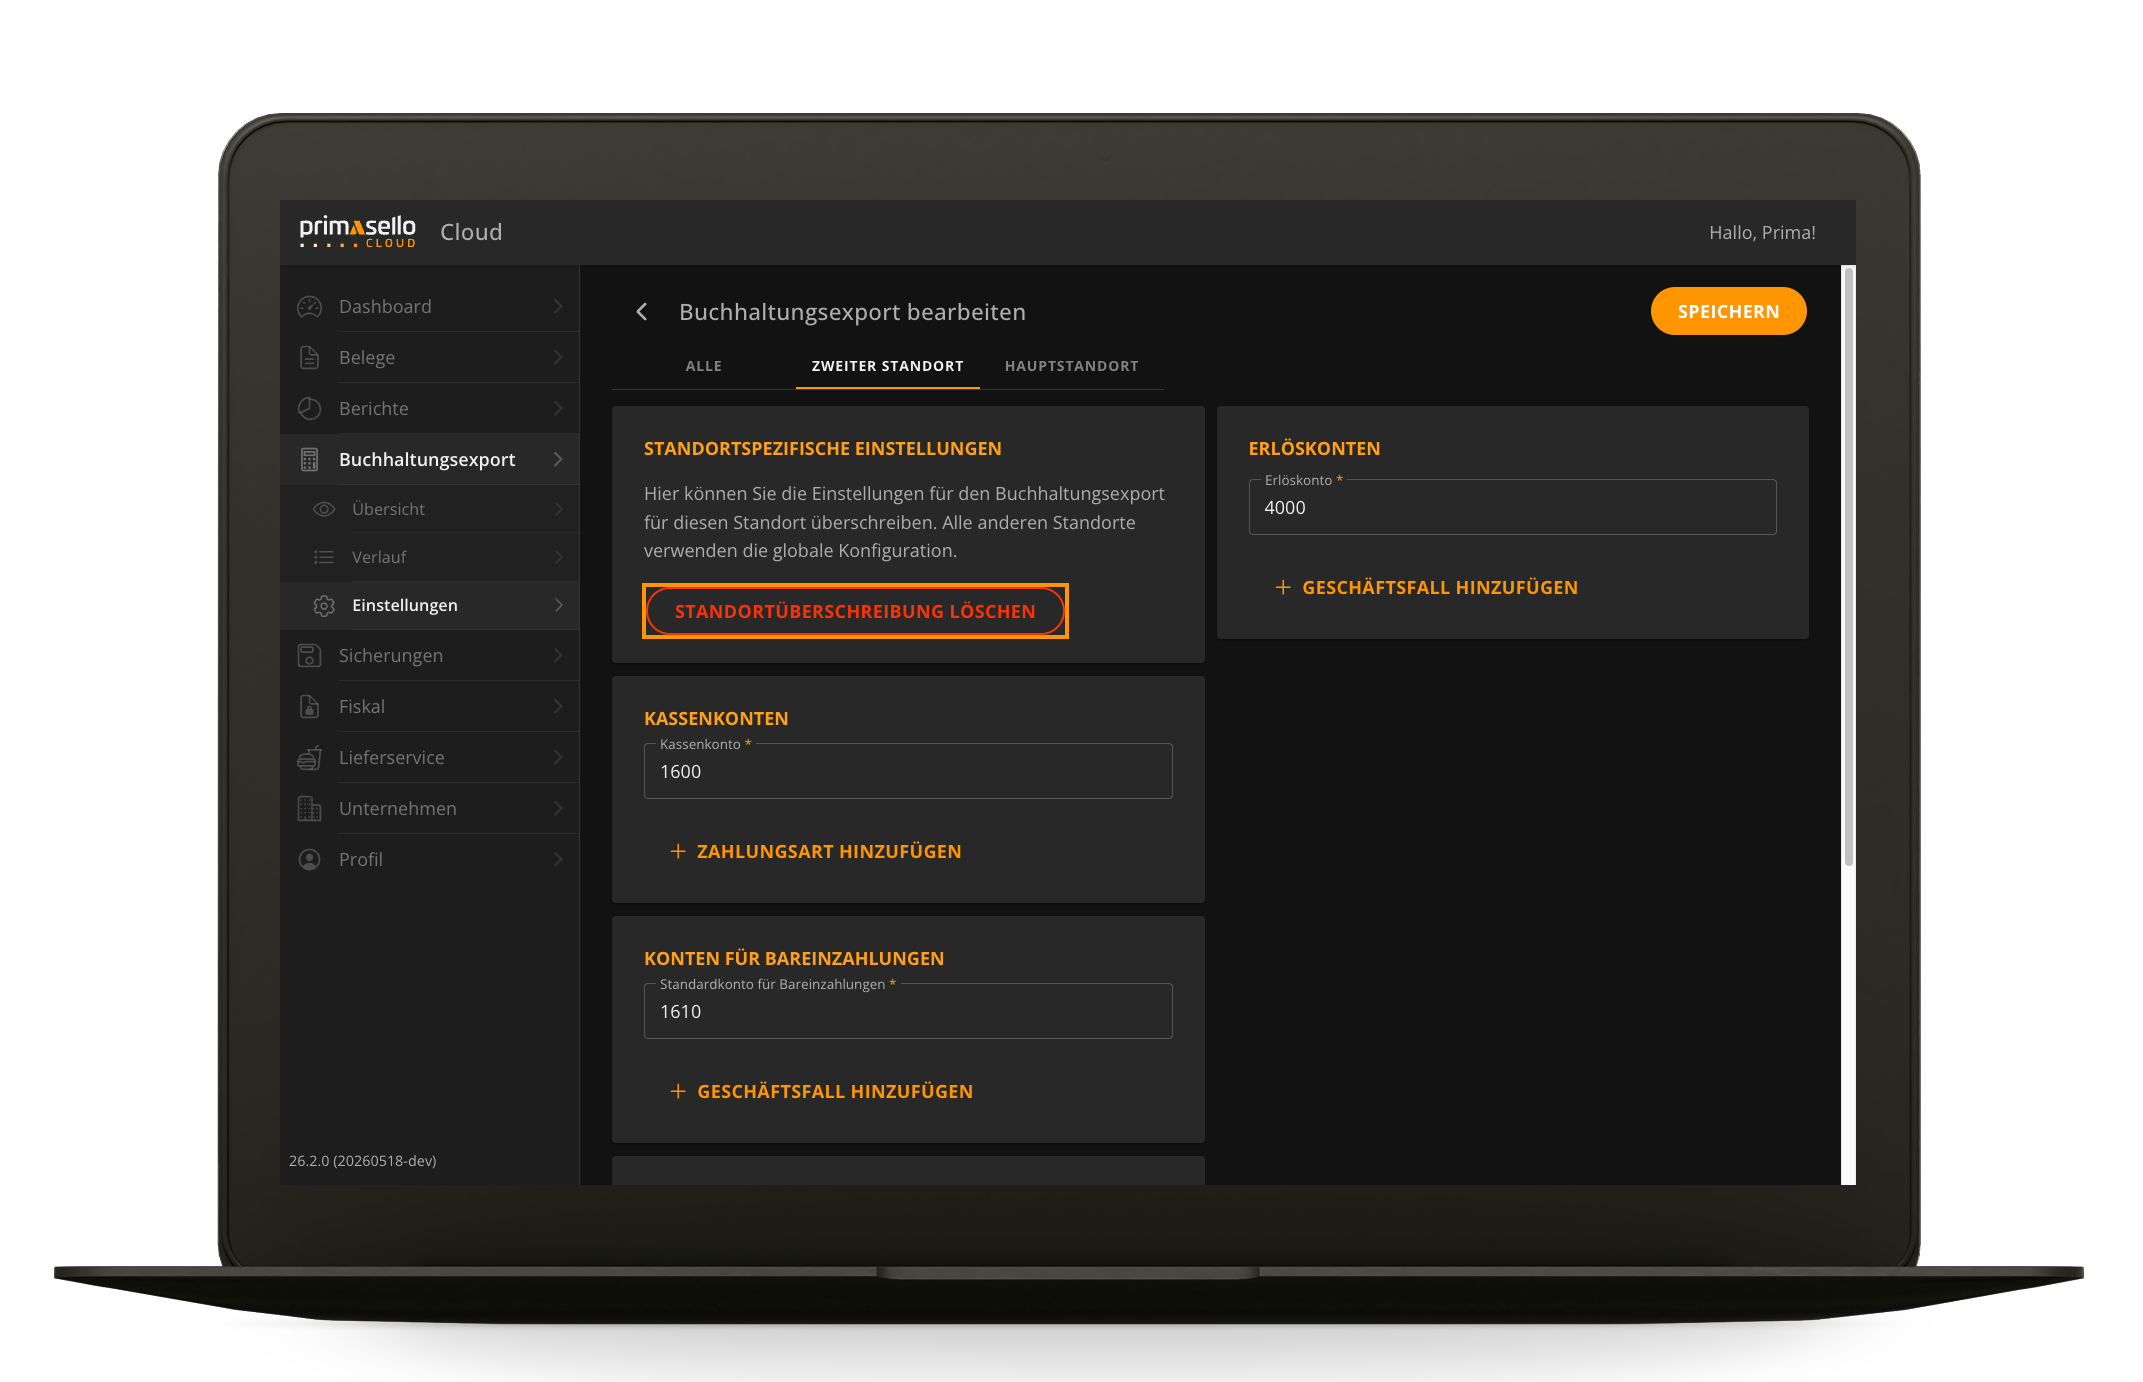The image size is (2143, 1382).
Task: Open the Lieferservice menu label
Action: pos(392,758)
